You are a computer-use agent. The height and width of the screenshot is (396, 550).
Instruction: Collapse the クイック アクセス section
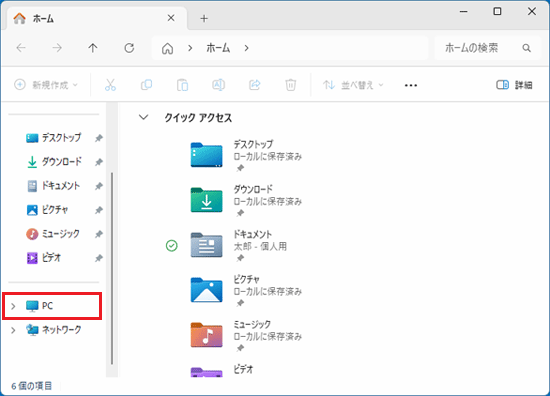point(143,117)
